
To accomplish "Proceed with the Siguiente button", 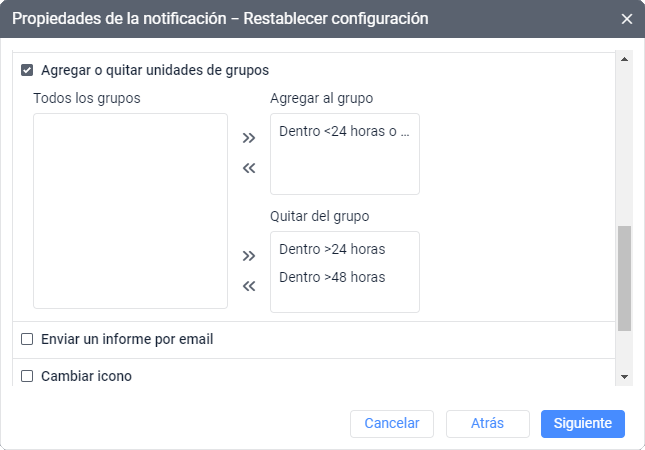I will [x=583, y=423].
